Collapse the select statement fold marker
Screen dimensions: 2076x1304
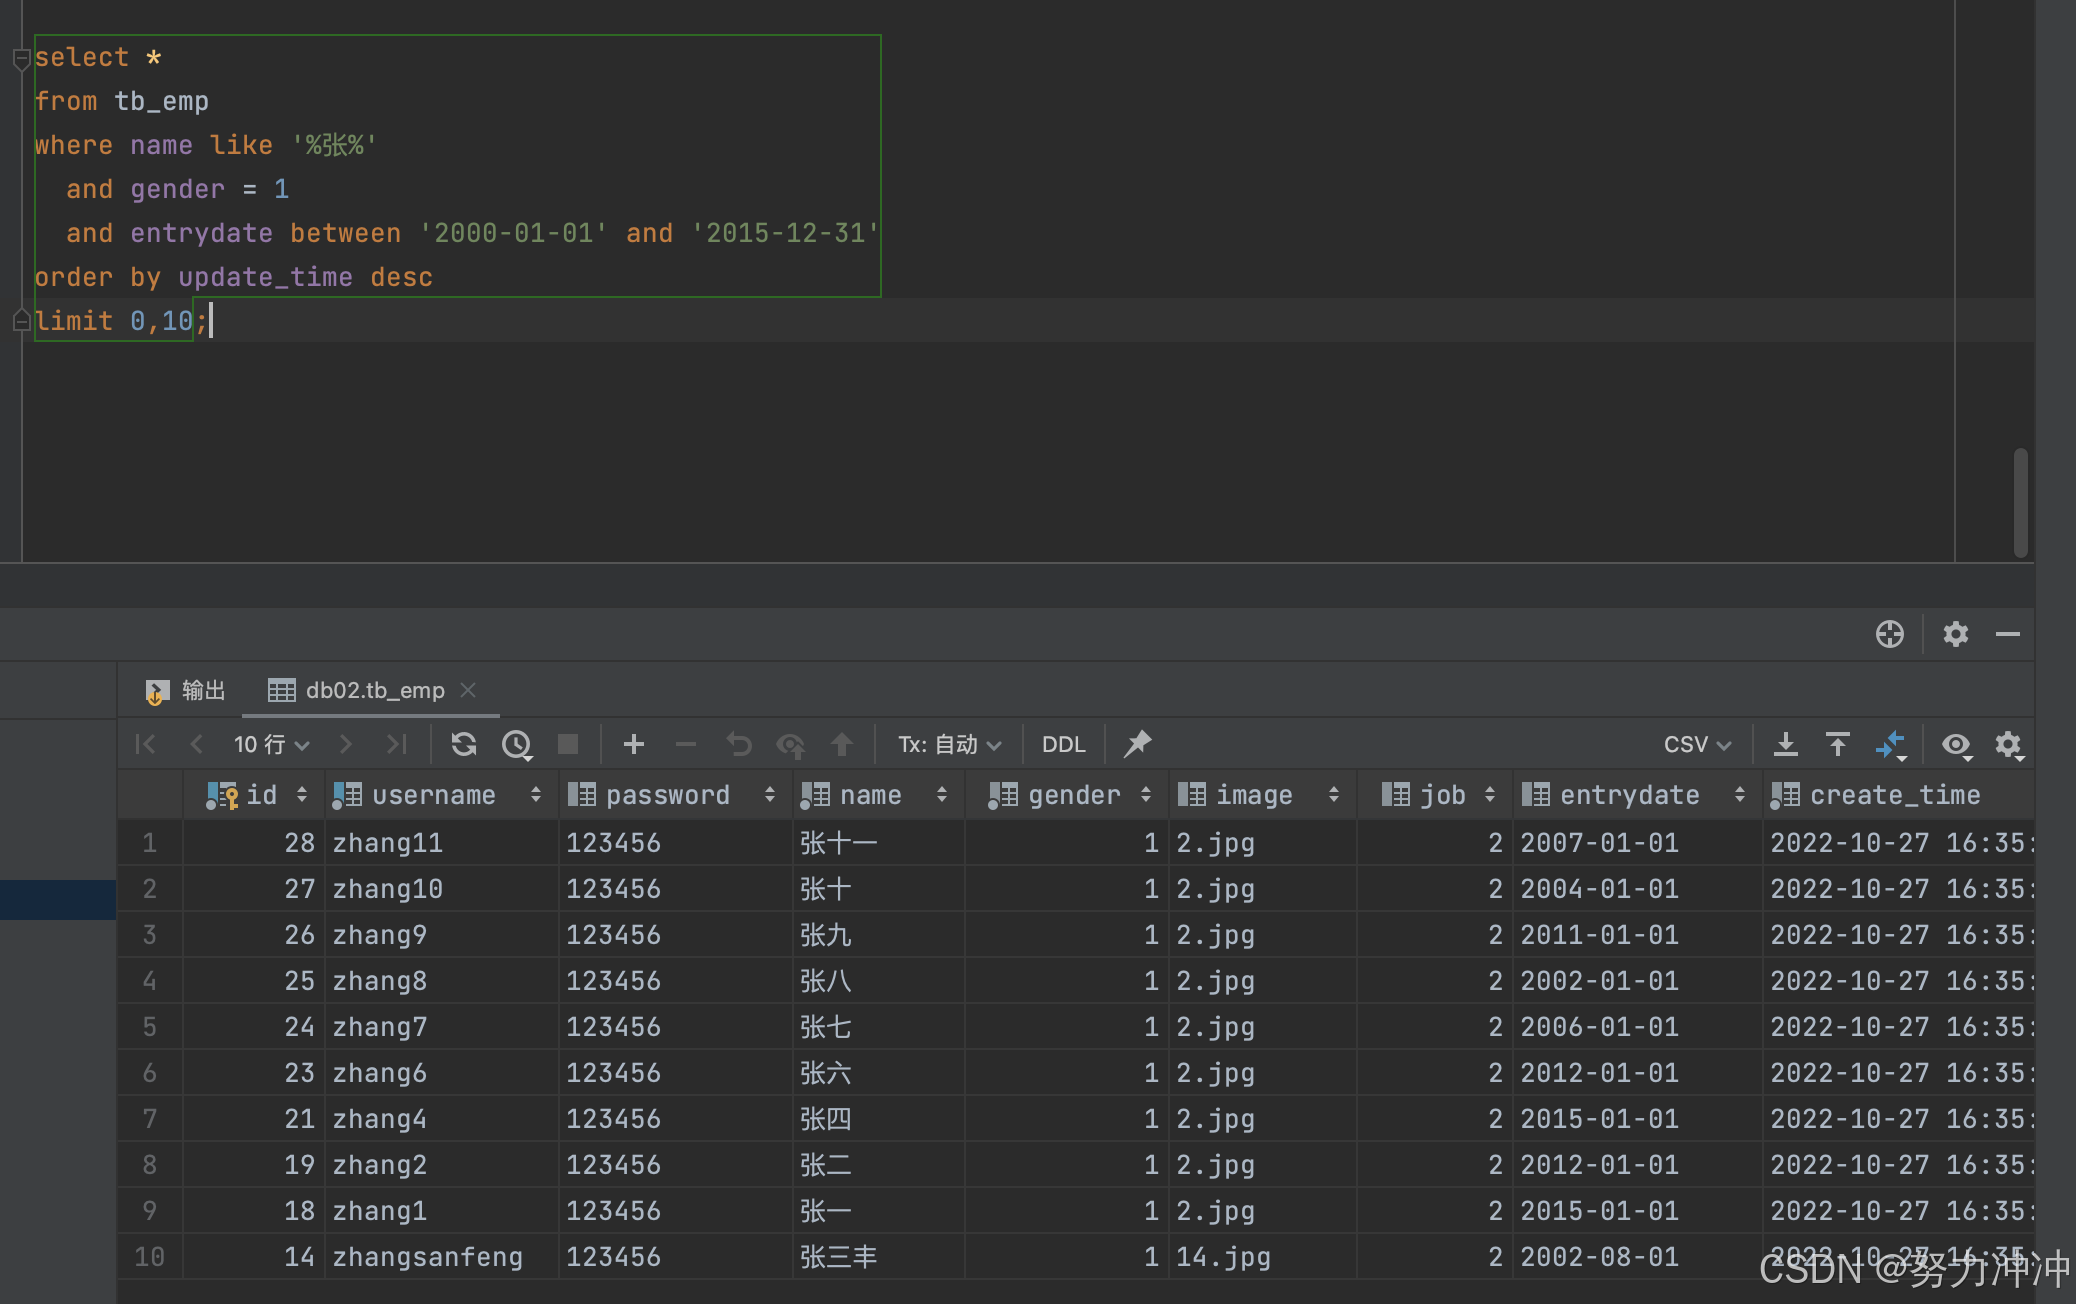pos(21,59)
